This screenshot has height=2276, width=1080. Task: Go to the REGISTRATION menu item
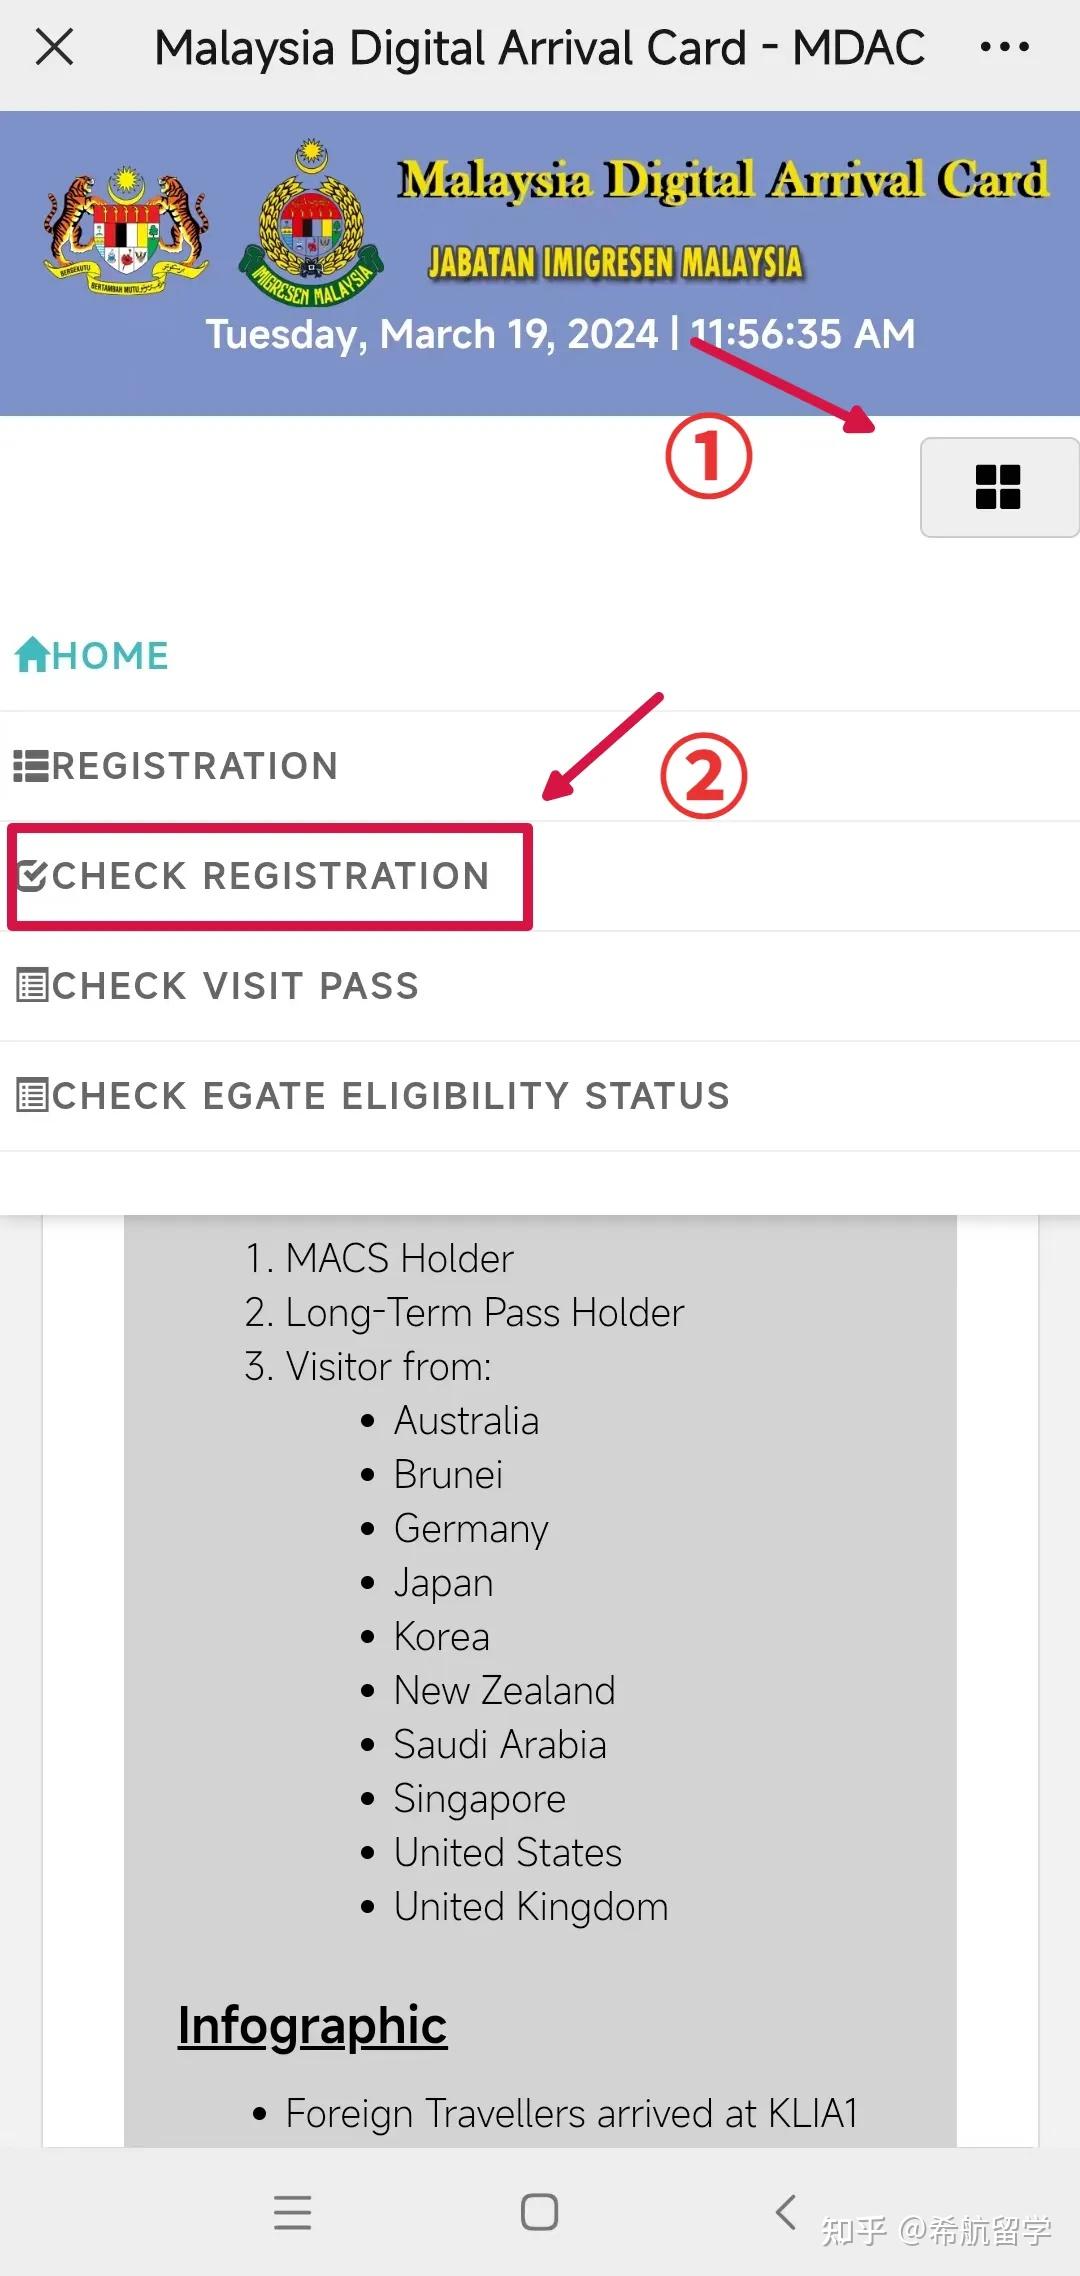pyautogui.click(x=195, y=766)
